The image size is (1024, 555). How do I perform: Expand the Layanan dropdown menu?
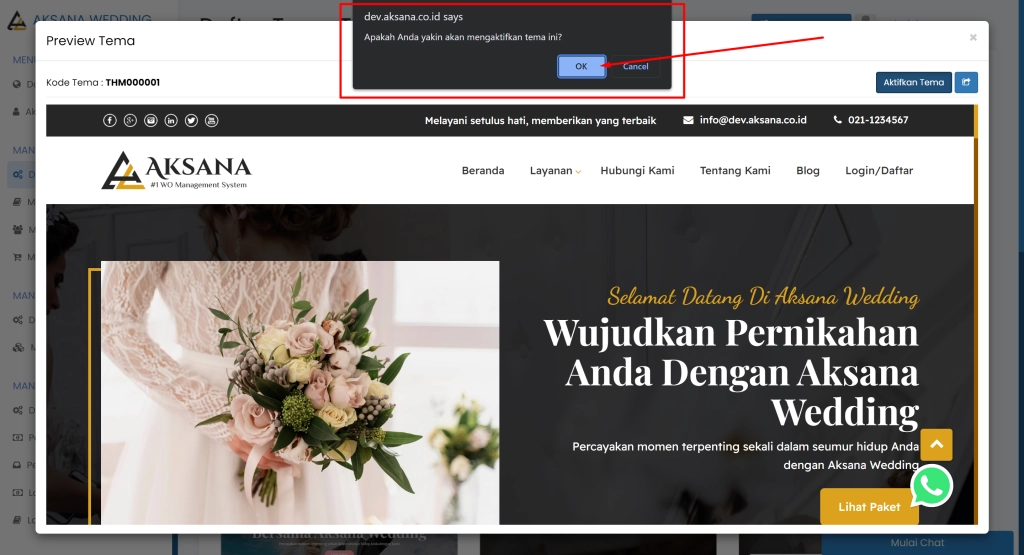click(x=554, y=170)
